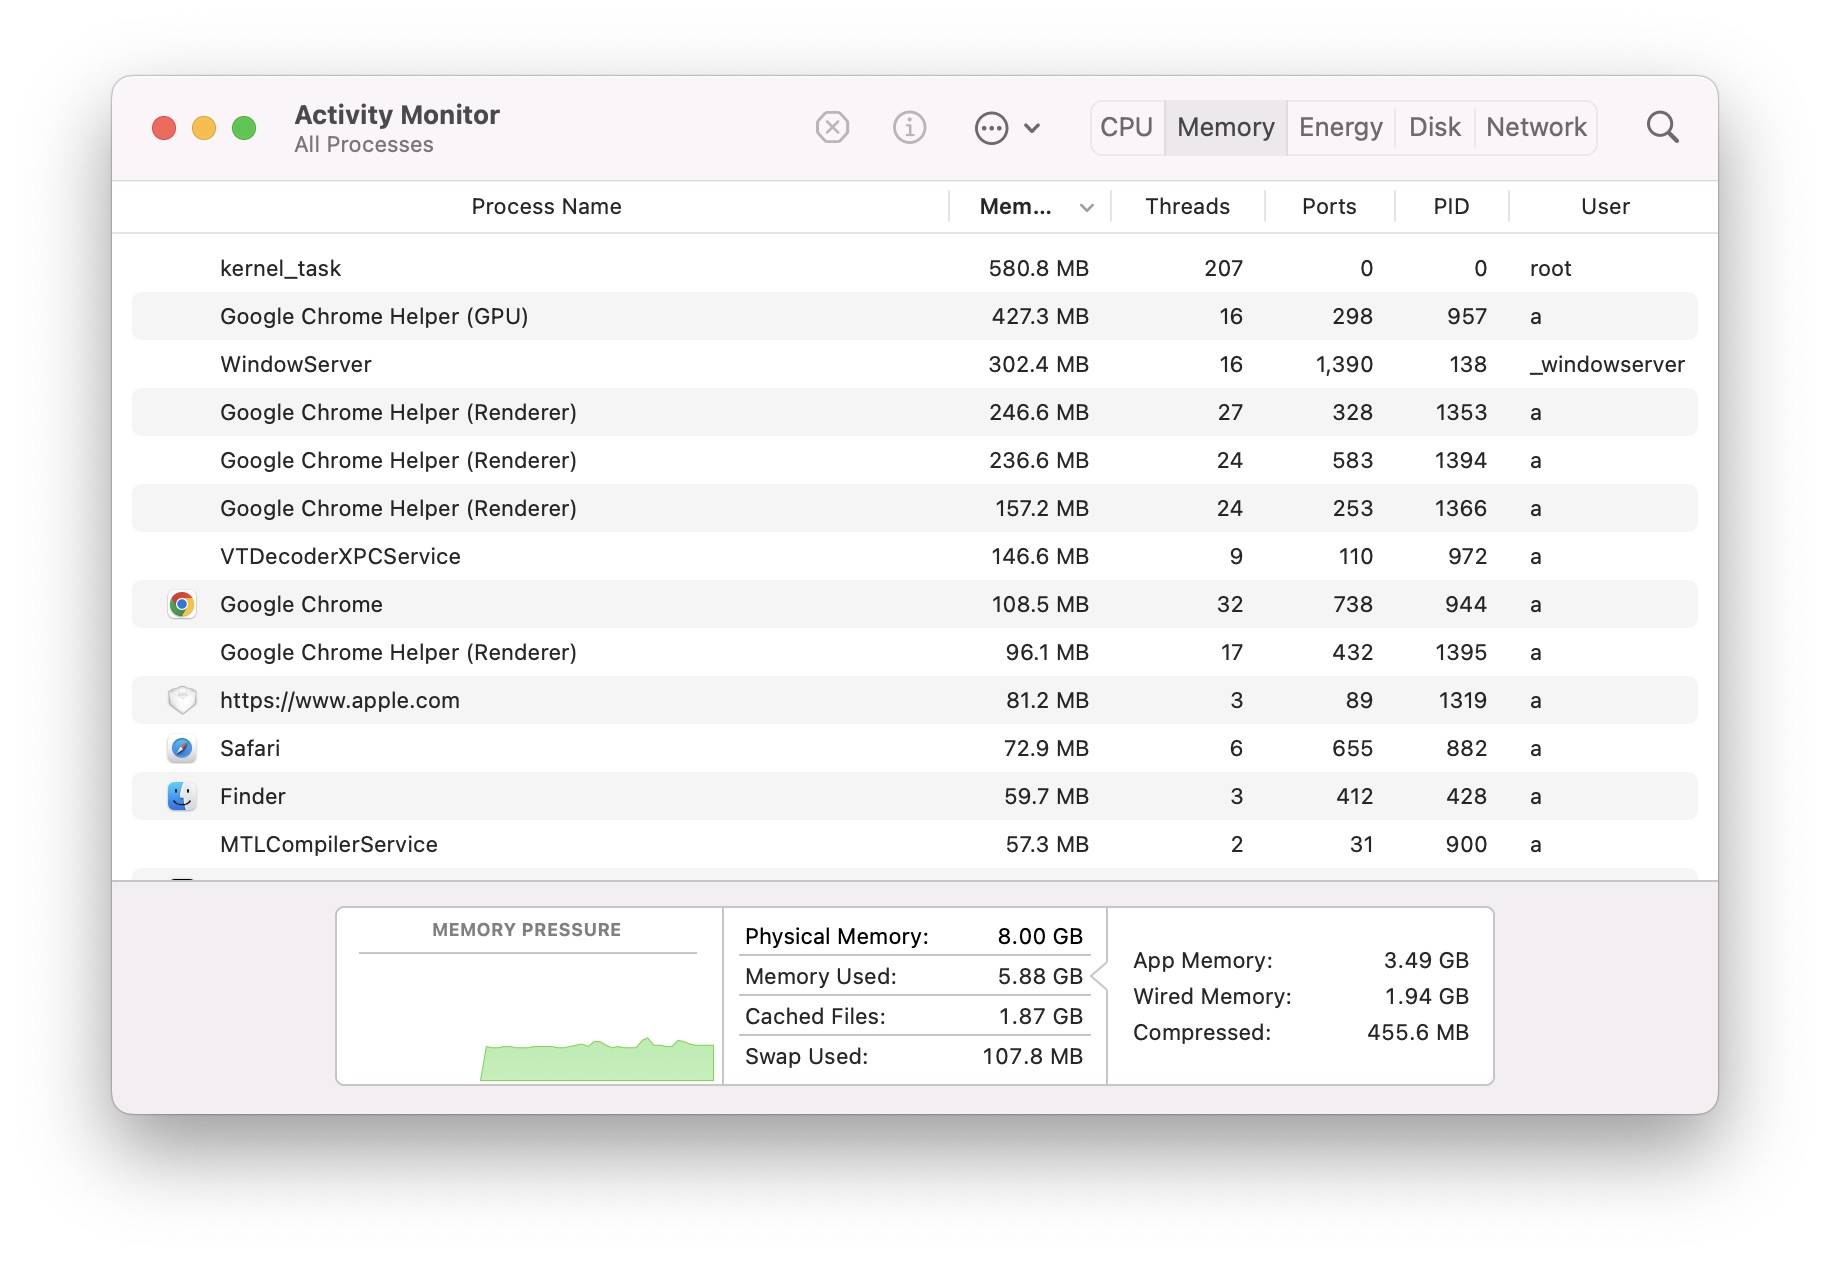
Task: Expand the chevron beside the ellipsis button
Action: tap(1033, 128)
